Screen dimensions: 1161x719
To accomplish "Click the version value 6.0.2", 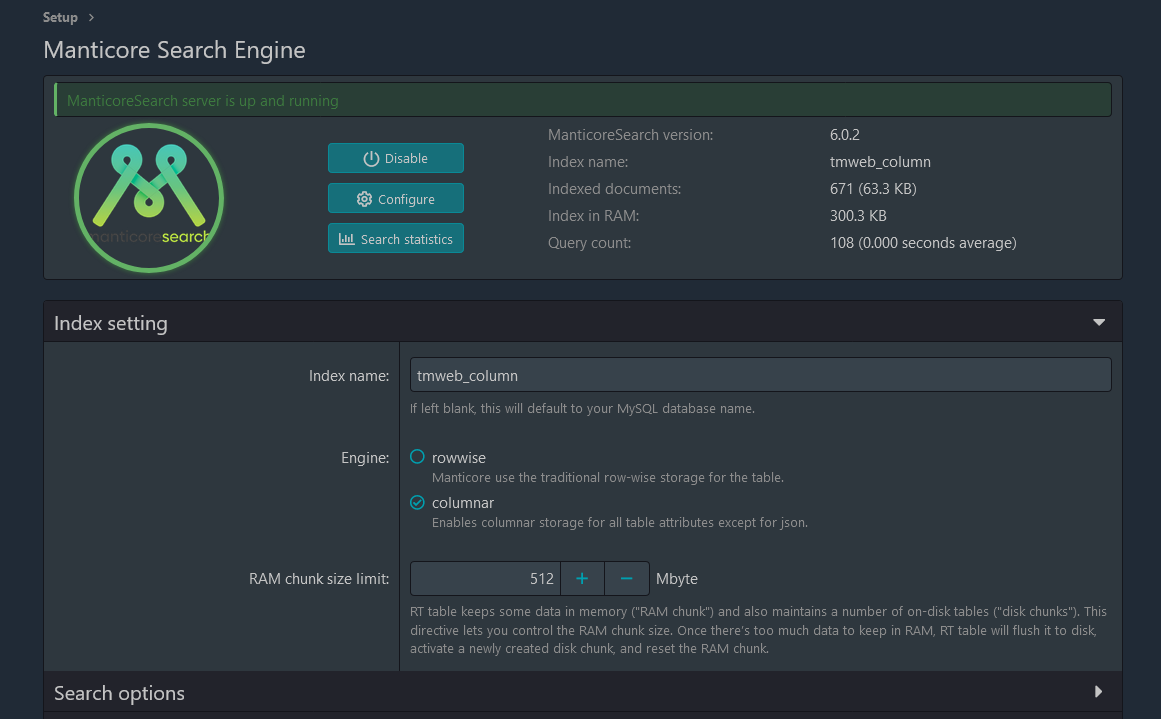I will coord(844,135).
